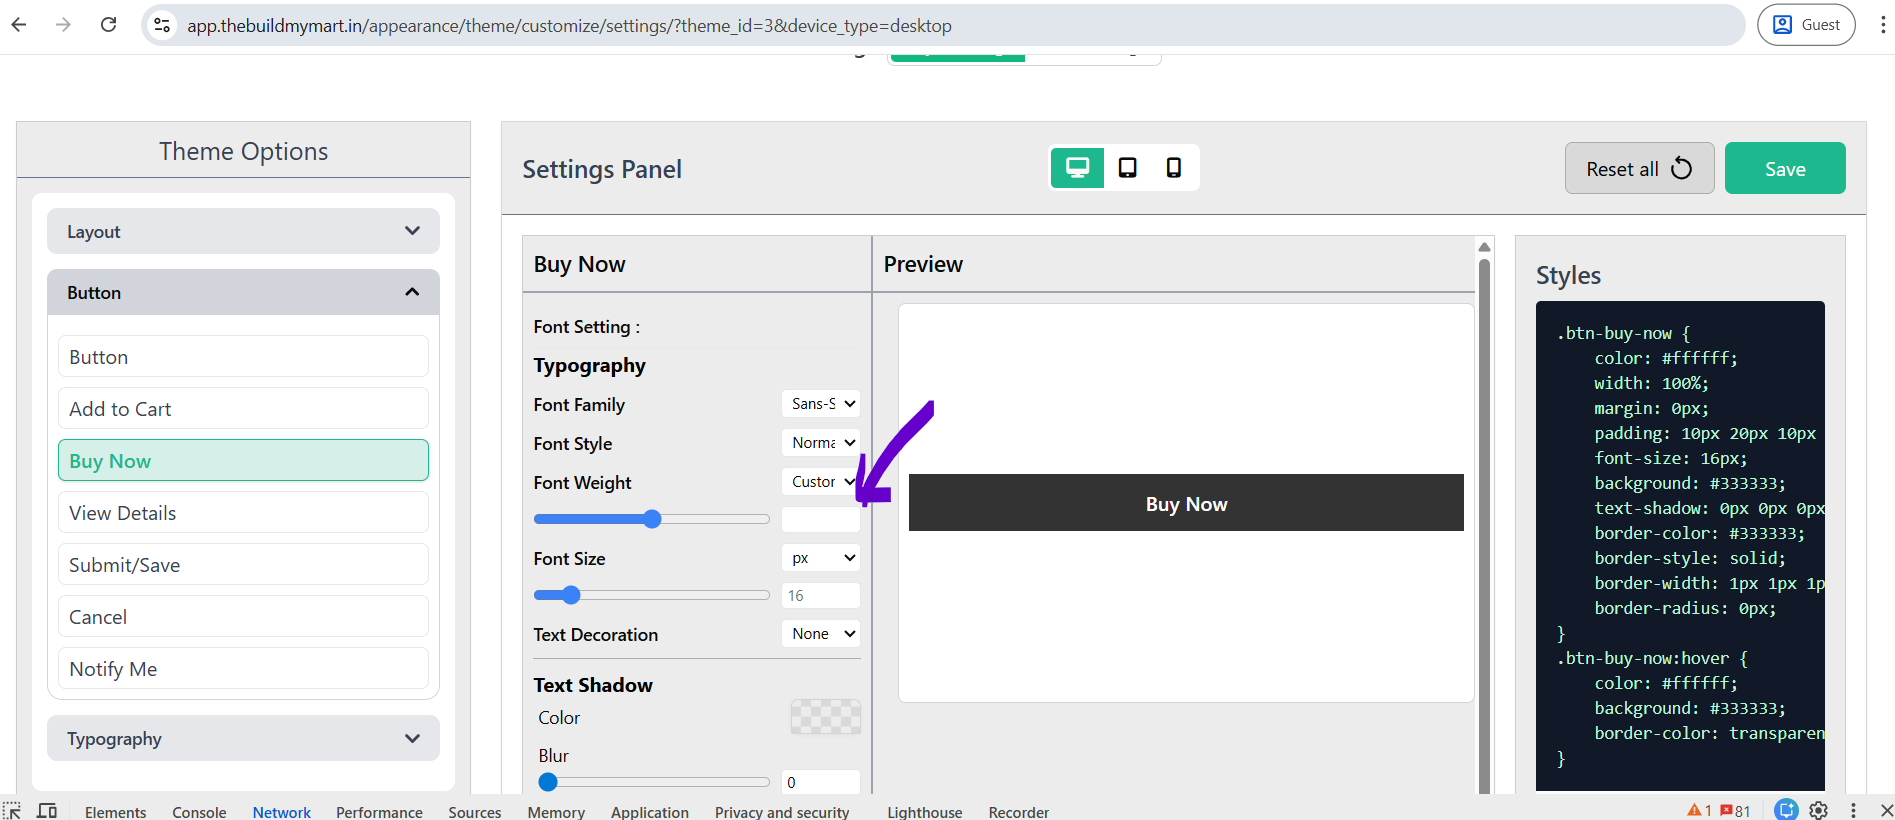This screenshot has width=1895, height=820.
Task: Open DevTools Application tab
Action: (650, 812)
